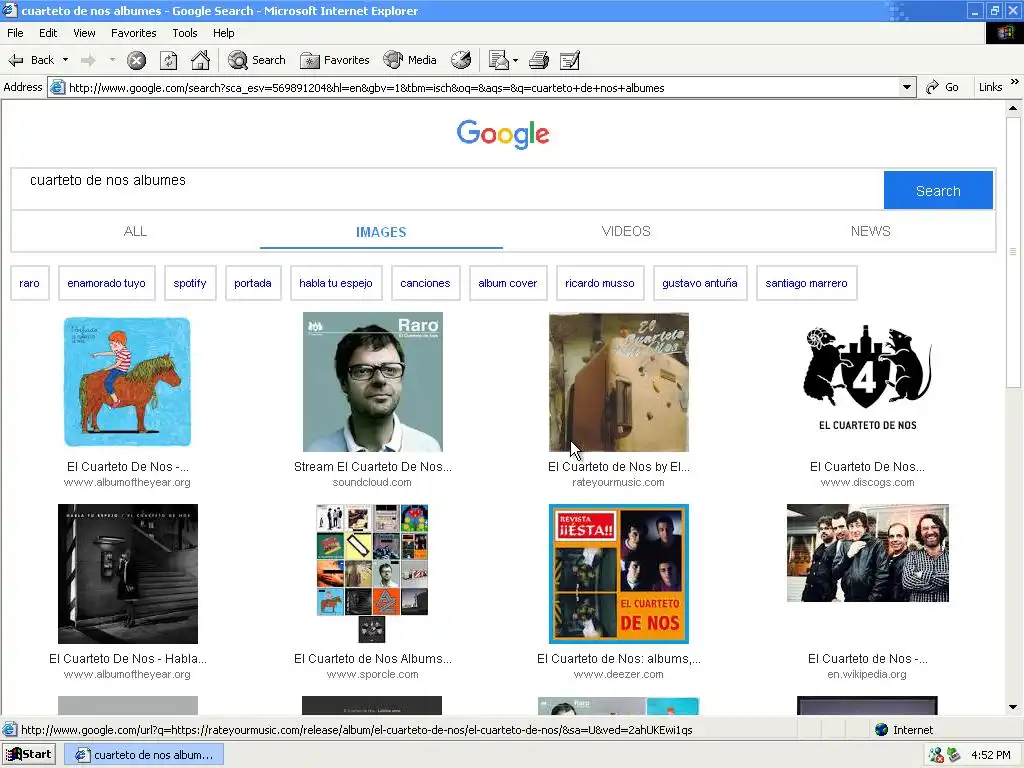Open the Favorites menu
Image resolution: width=1024 pixels, height=768 pixels.
[133, 33]
